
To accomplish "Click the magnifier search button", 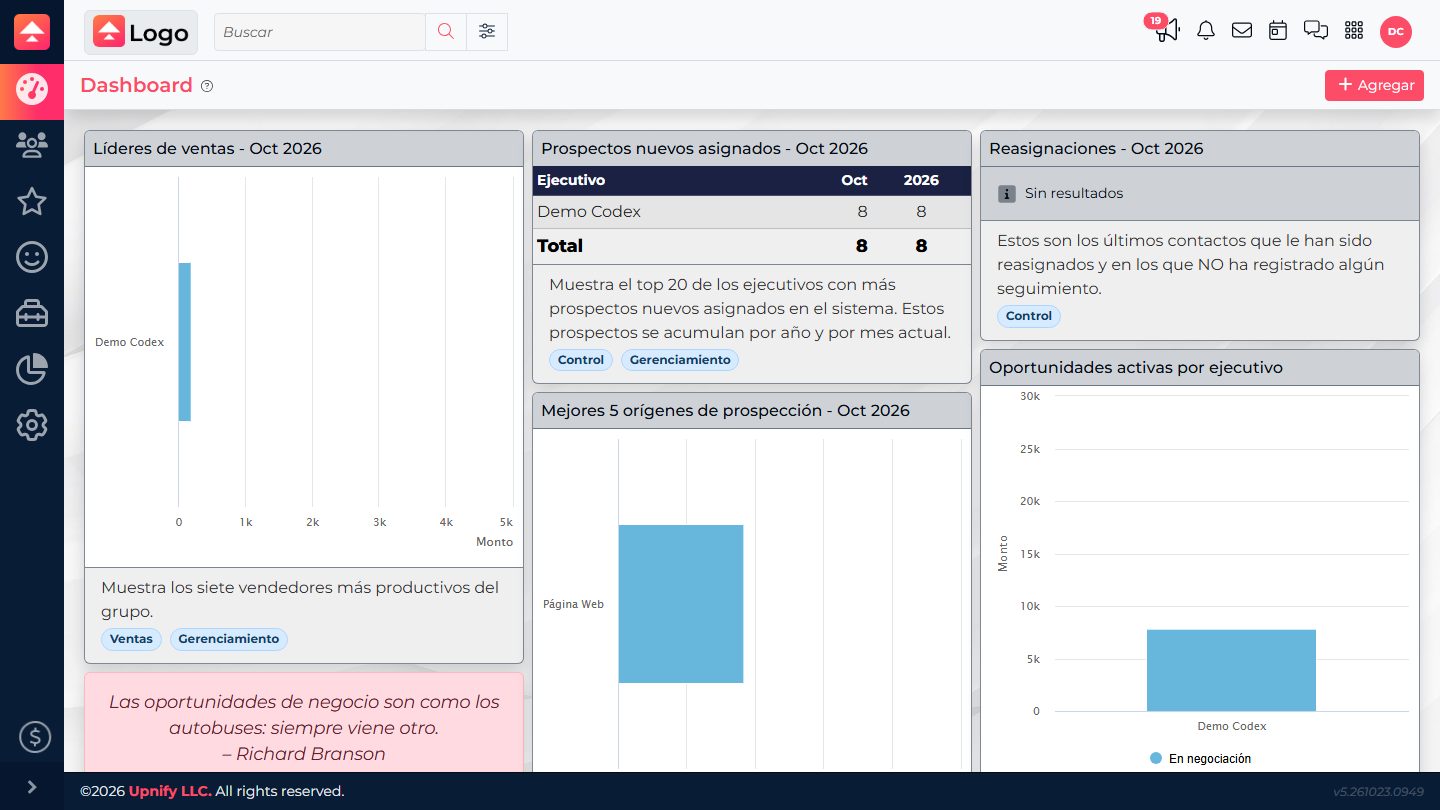I will point(446,32).
